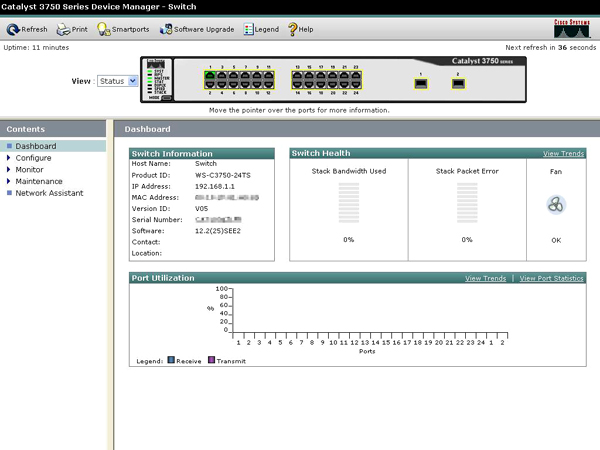Click the Receive legend color swatch
The height and width of the screenshot is (450, 600).
pos(171,360)
